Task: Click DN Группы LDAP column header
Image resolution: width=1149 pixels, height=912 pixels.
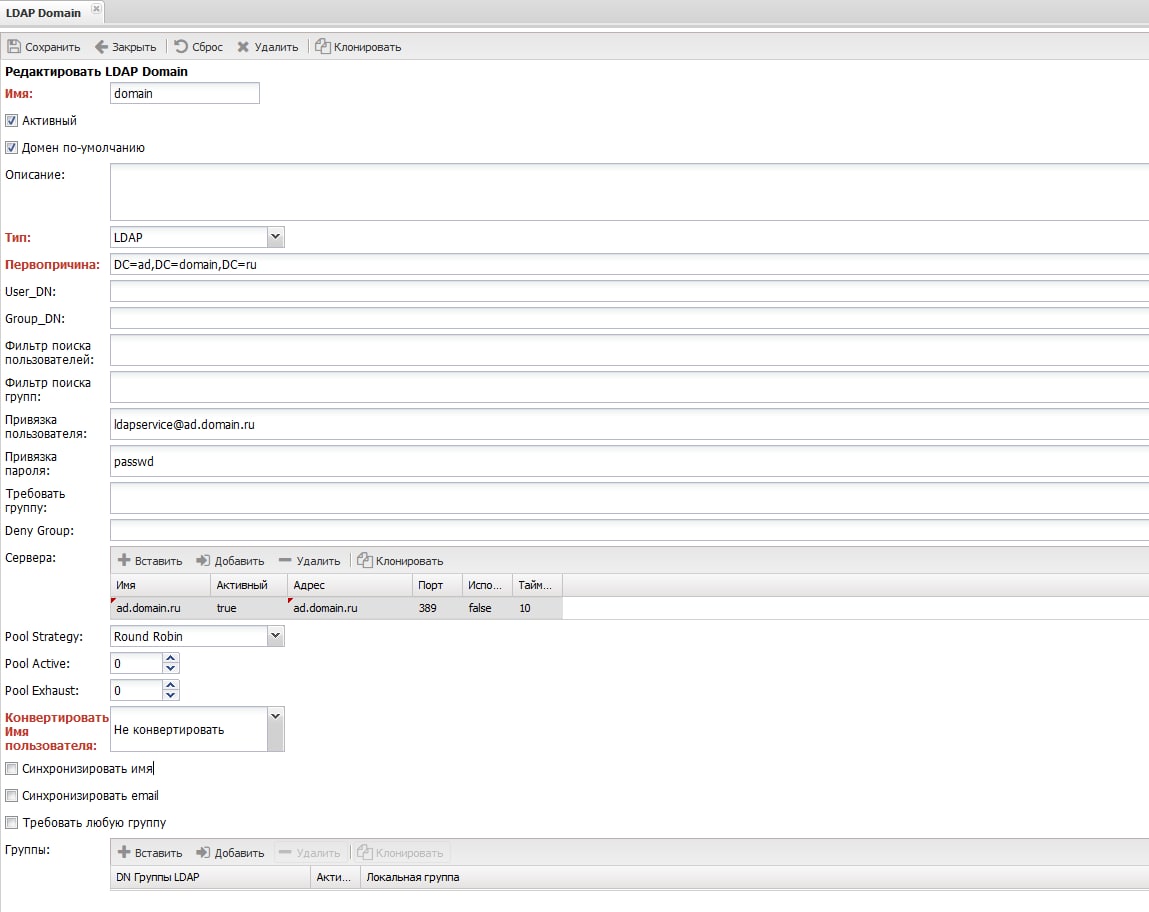Action: pyautogui.click(x=210, y=877)
